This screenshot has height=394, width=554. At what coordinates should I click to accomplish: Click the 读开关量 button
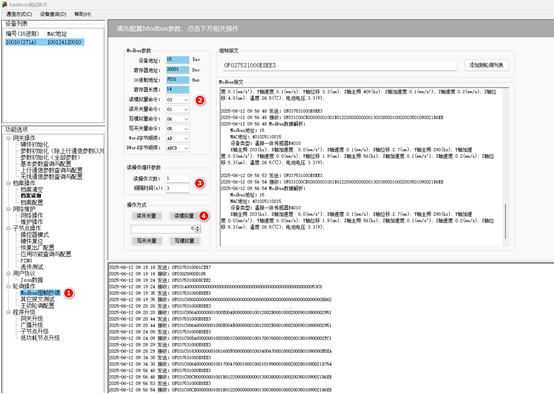point(146,216)
